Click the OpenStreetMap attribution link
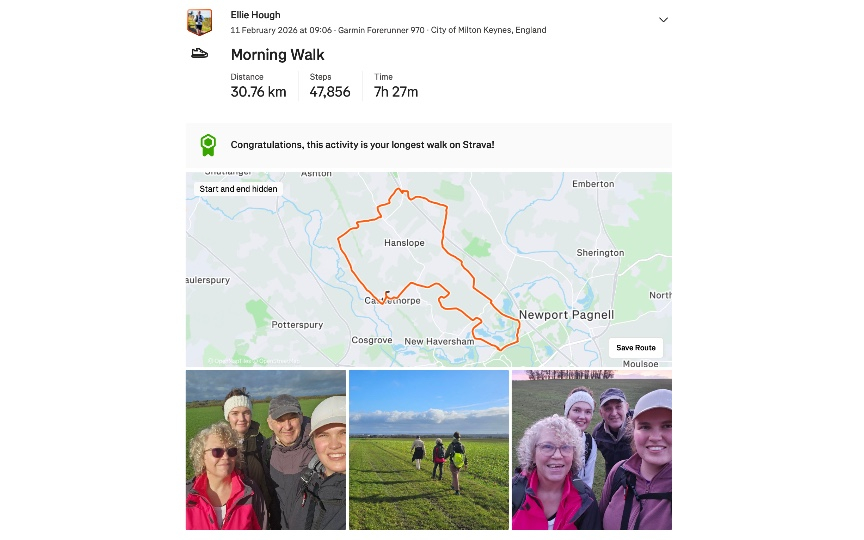Screen dimensions: 864x540 (280, 361)
